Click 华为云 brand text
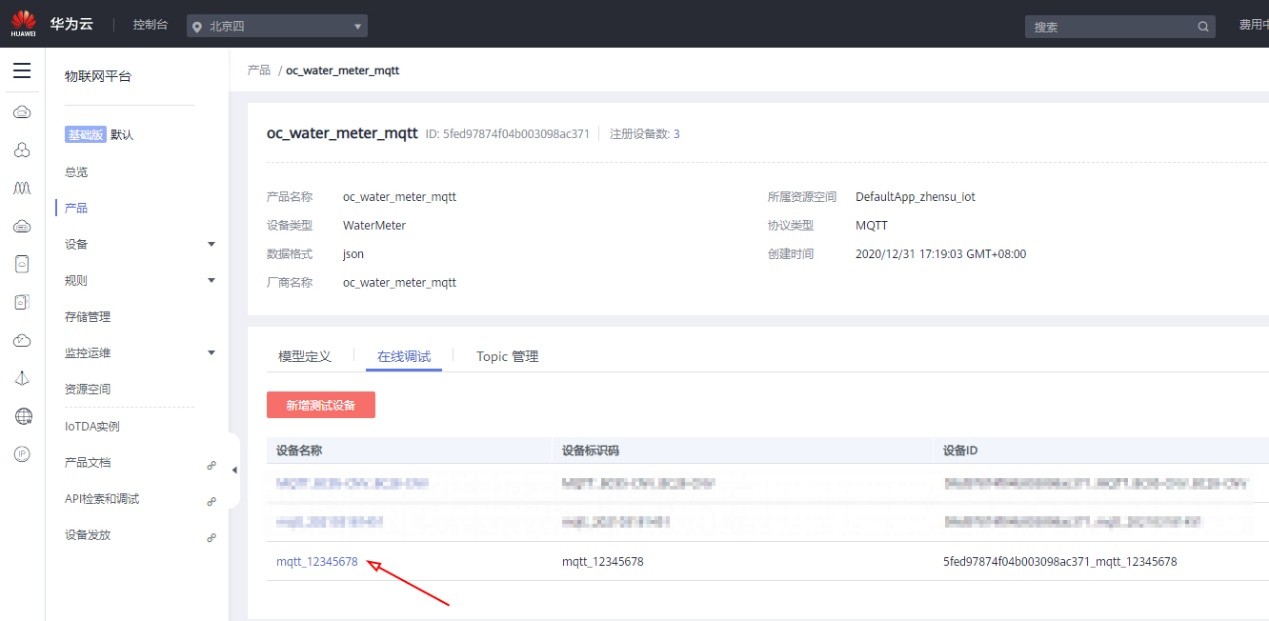Screen dimensions: 1269x621 (x=72, y=24)
